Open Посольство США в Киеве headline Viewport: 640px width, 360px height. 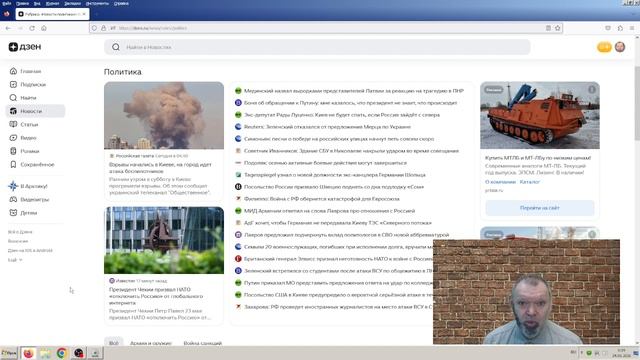click(338, 295)
